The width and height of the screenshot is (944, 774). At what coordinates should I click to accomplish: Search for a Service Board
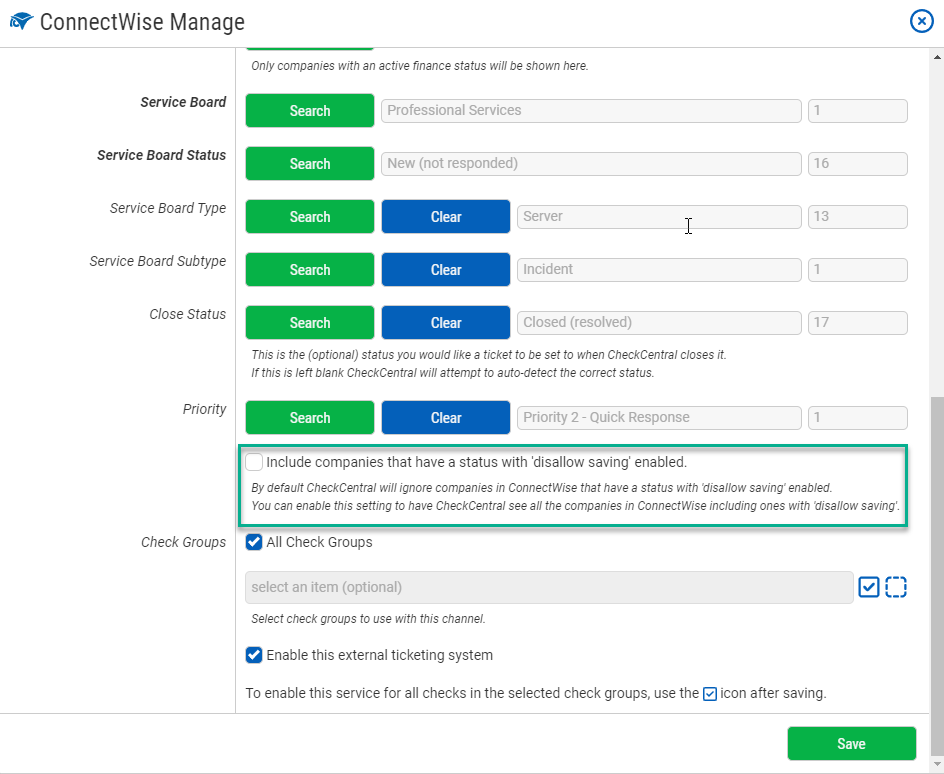pyautogui.click(x=309, y=110)
